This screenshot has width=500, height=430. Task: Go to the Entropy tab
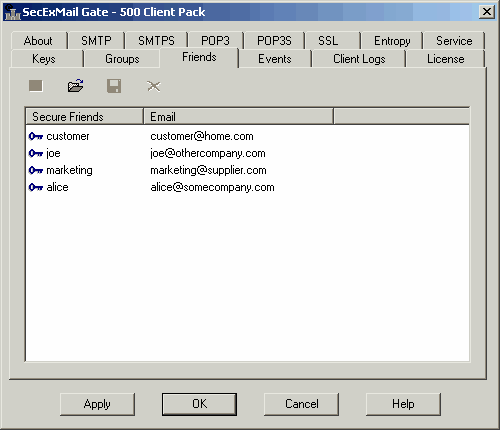(x=392, y=41)
